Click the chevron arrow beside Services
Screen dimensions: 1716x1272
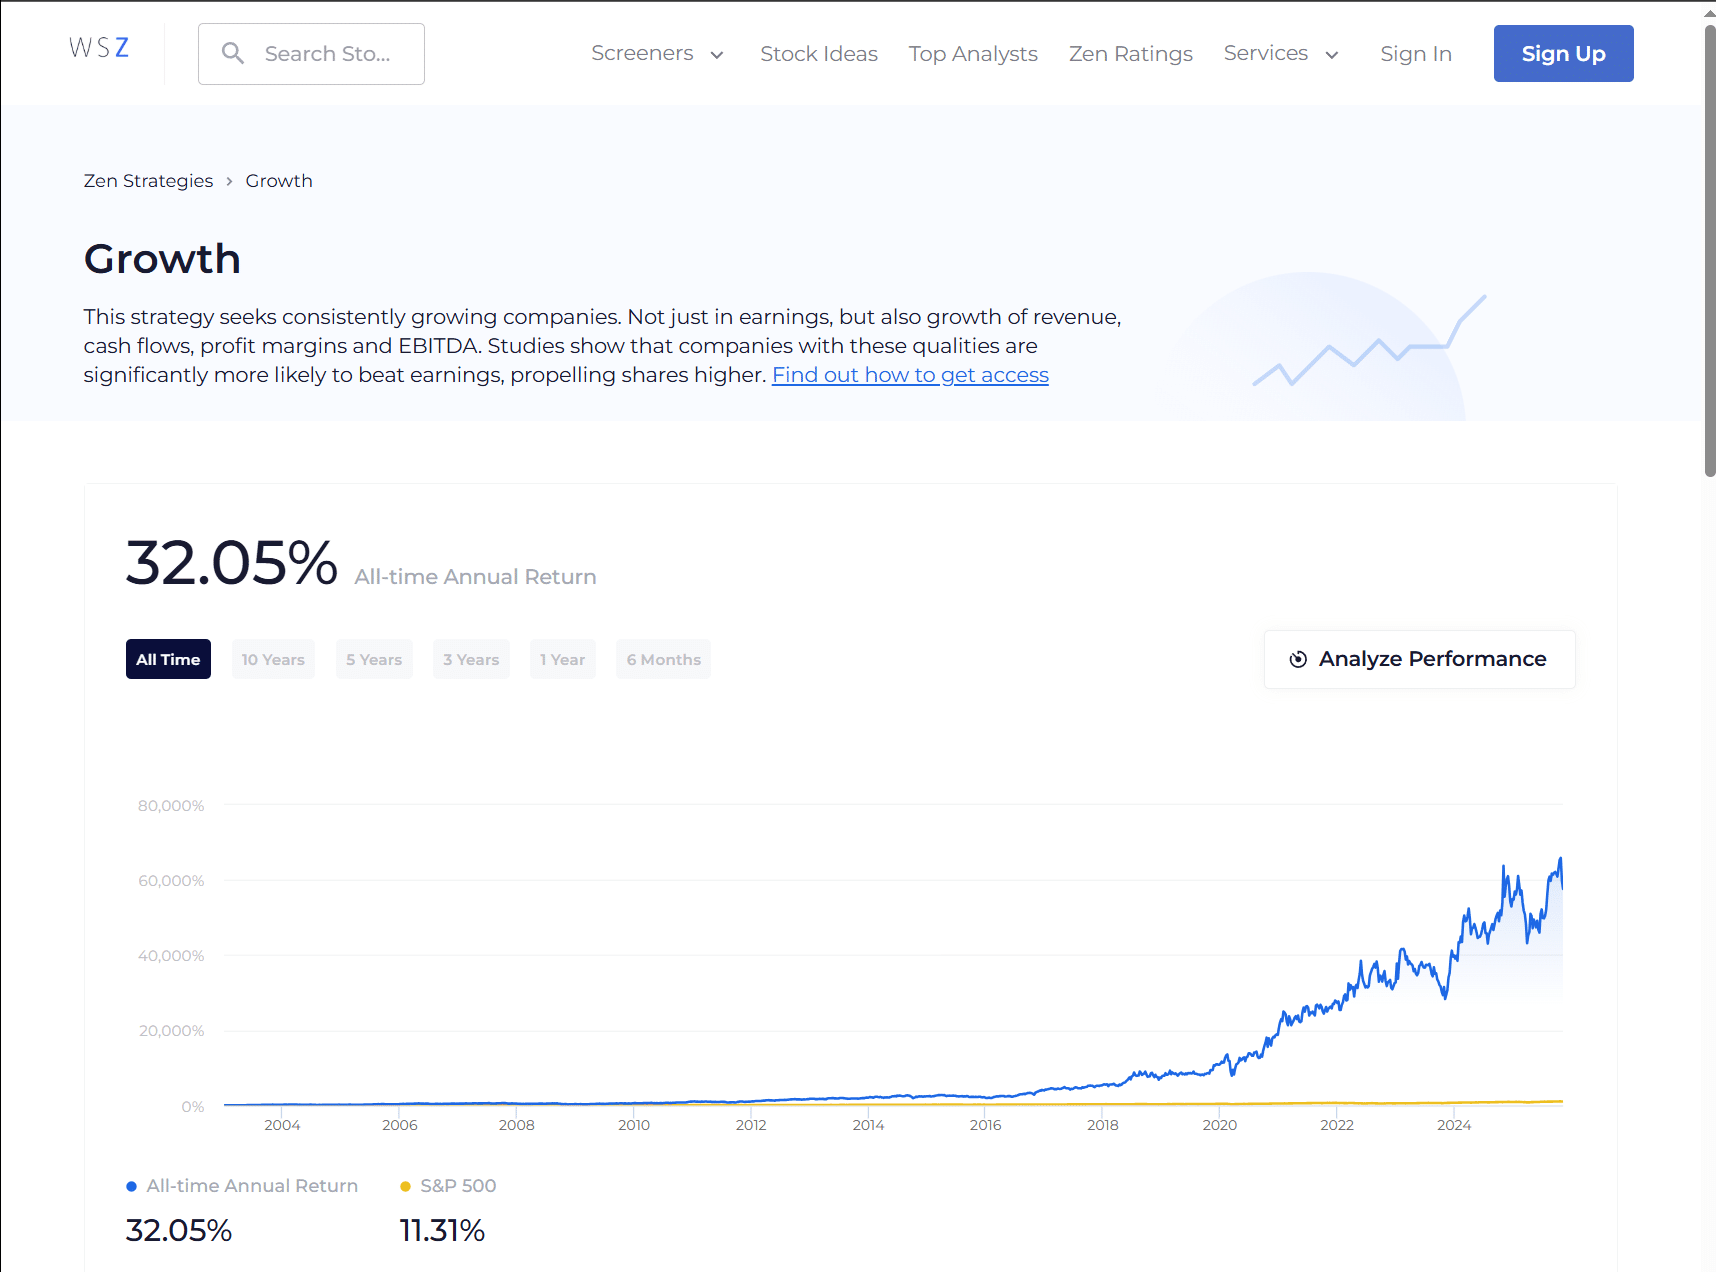(x=1332, y=55)
